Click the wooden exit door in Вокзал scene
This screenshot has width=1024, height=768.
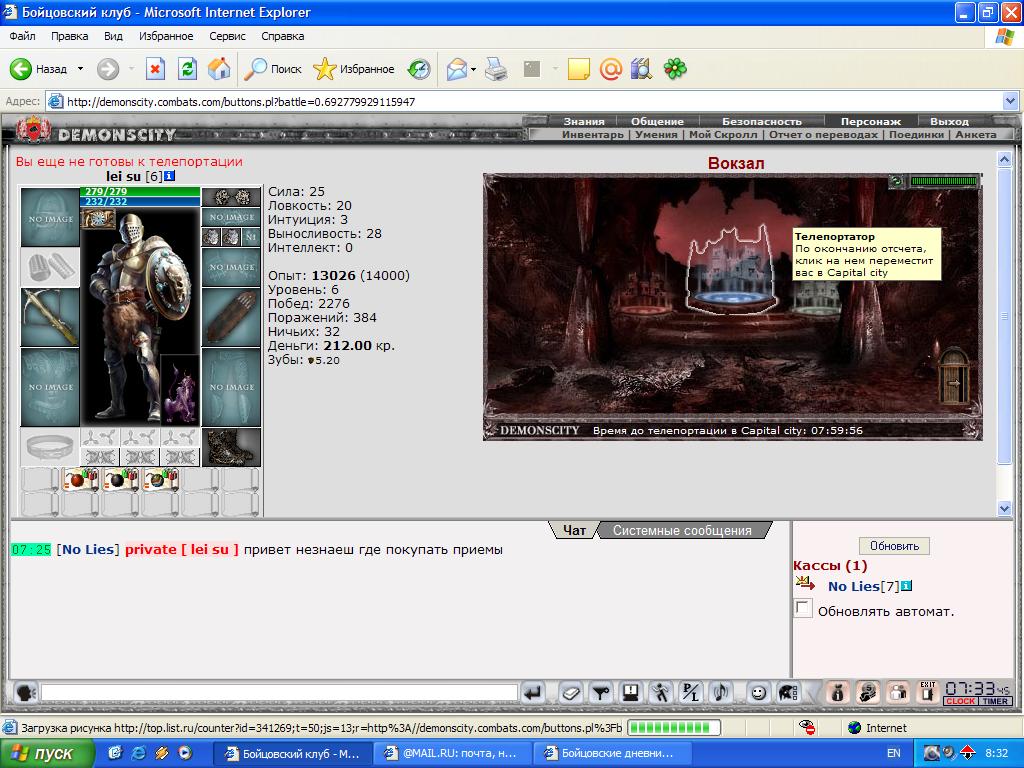tap(954, 377)
